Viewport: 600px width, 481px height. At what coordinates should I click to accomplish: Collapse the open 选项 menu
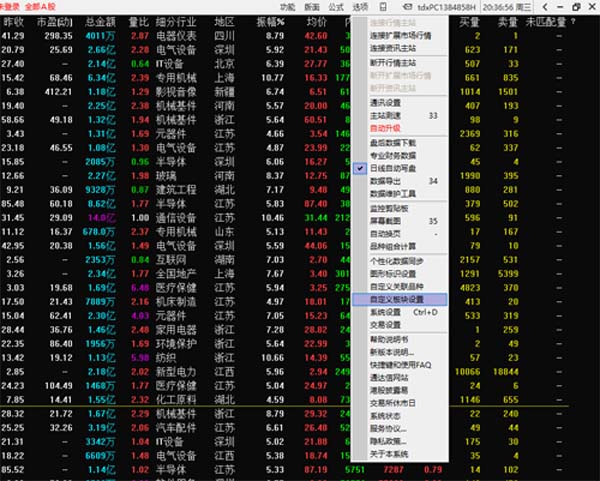pos(360,6)
